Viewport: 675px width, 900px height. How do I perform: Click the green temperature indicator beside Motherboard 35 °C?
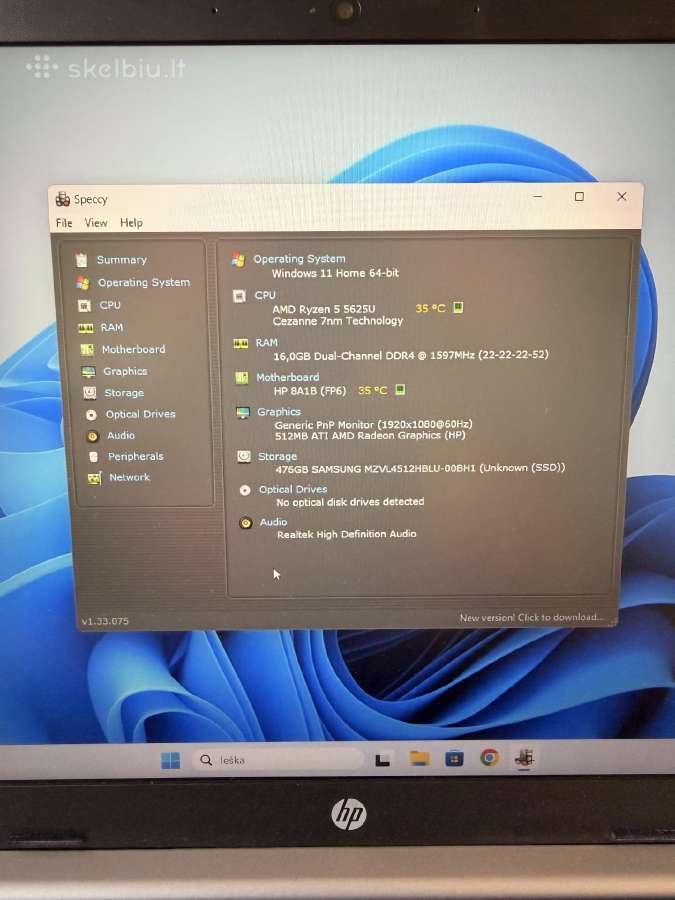point(400,390)
